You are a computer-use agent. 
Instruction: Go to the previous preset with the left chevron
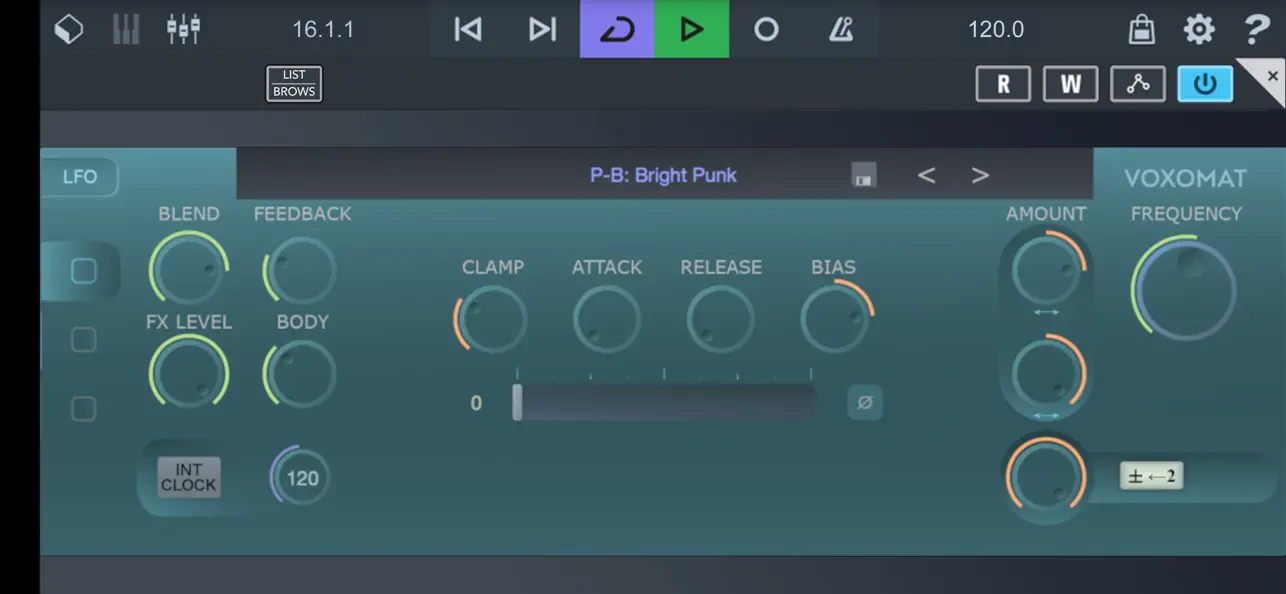(x=926, y=174)
